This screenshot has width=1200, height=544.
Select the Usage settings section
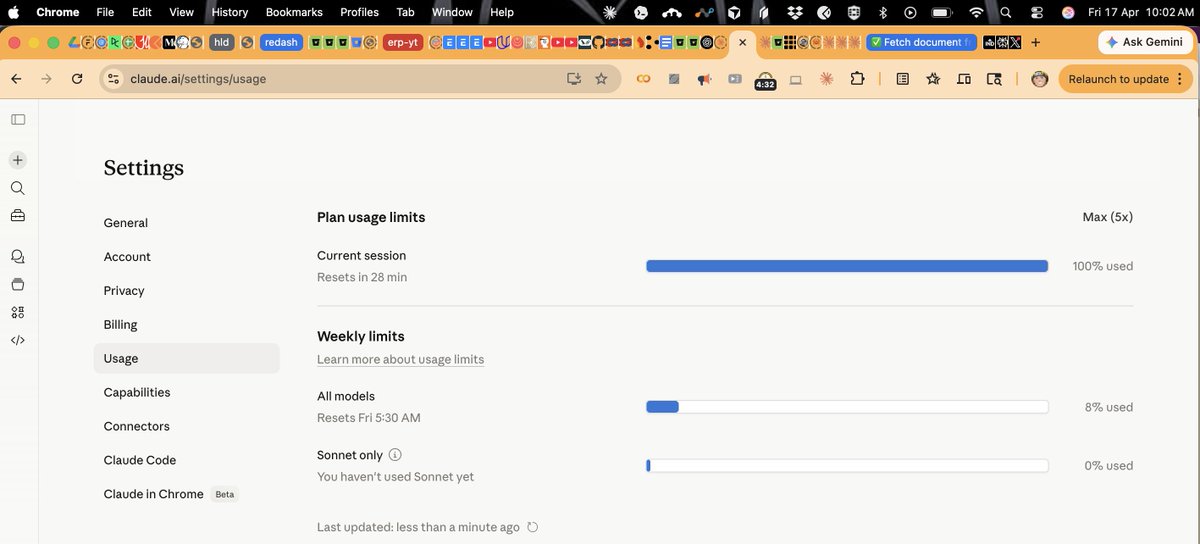click(x=187, y=358)
